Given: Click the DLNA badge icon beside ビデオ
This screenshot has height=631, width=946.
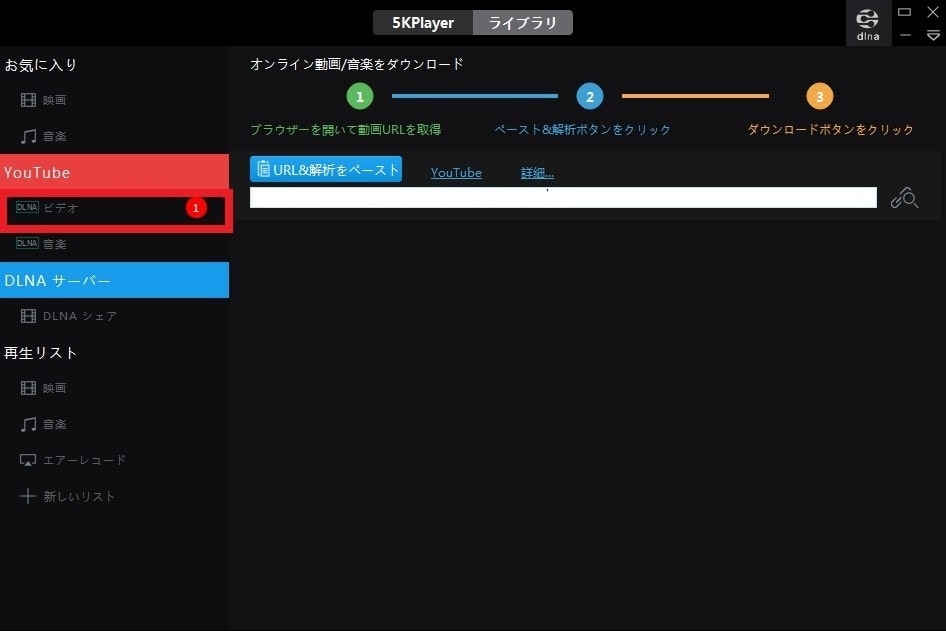Looking at the screenshot, I should tap(27, 207).
